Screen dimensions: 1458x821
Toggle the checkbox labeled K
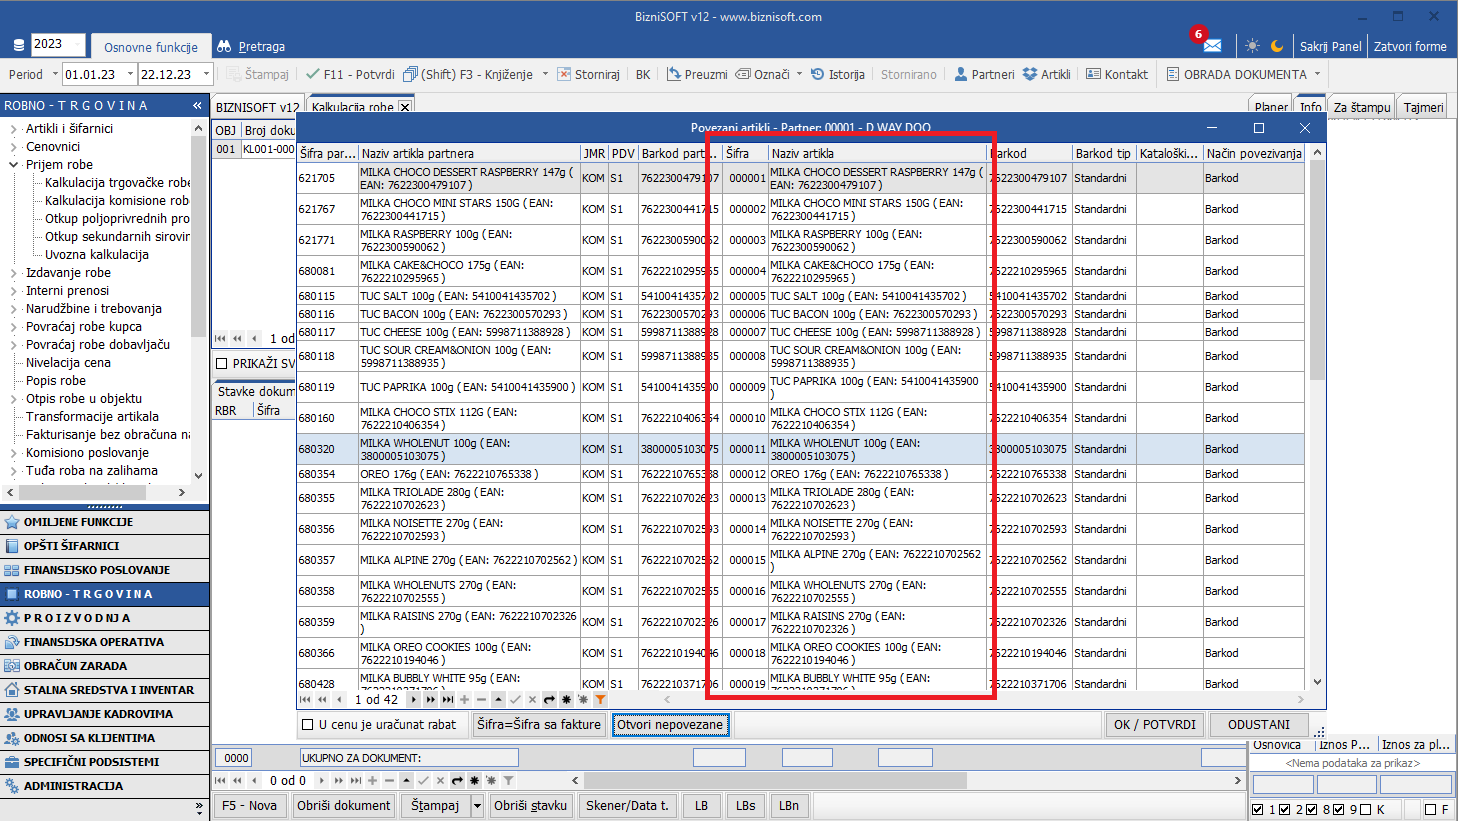point(1366,810)
